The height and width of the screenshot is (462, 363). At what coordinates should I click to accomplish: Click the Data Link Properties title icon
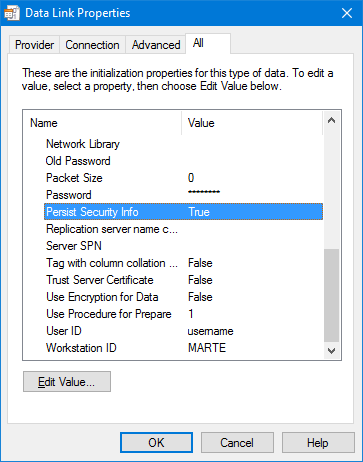[12, 13]
